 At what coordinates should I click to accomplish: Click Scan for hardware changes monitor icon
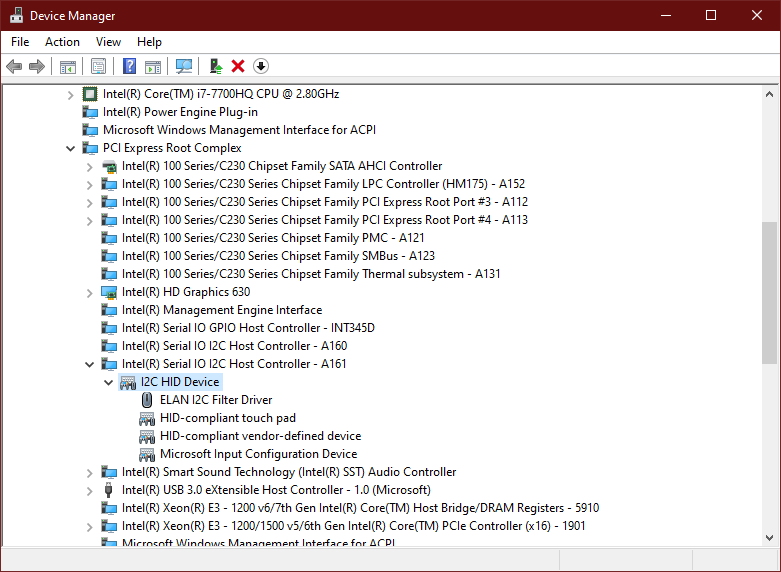(x=184, y=66)
